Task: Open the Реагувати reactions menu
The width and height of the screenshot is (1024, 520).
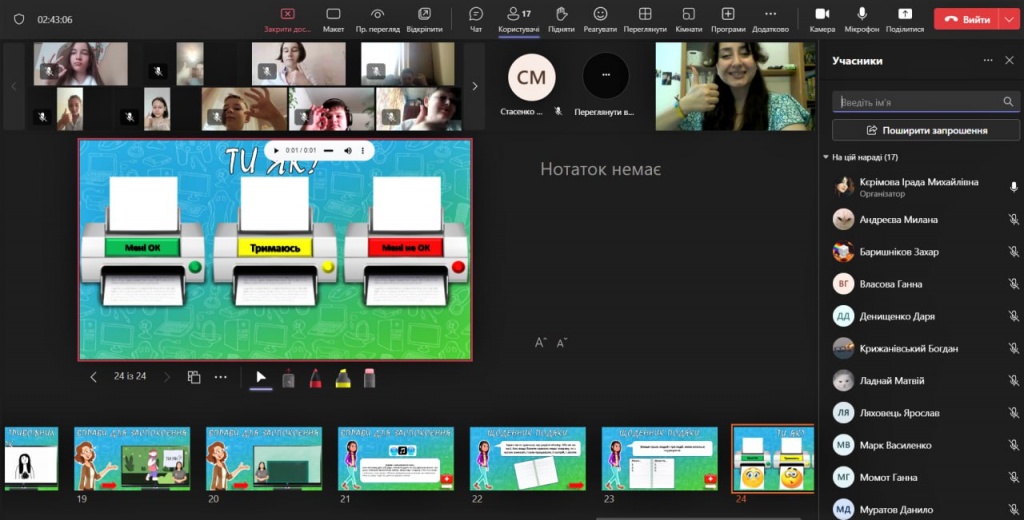Action: point(600,19)
